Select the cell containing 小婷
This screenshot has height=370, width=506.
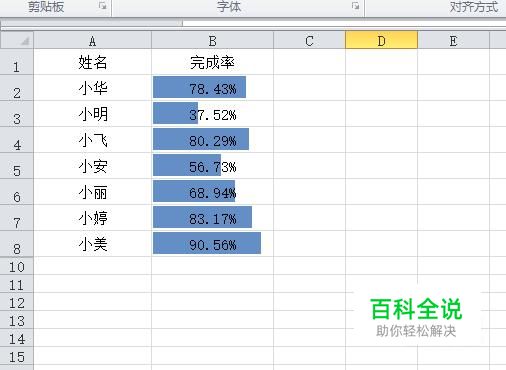point(93,218)
